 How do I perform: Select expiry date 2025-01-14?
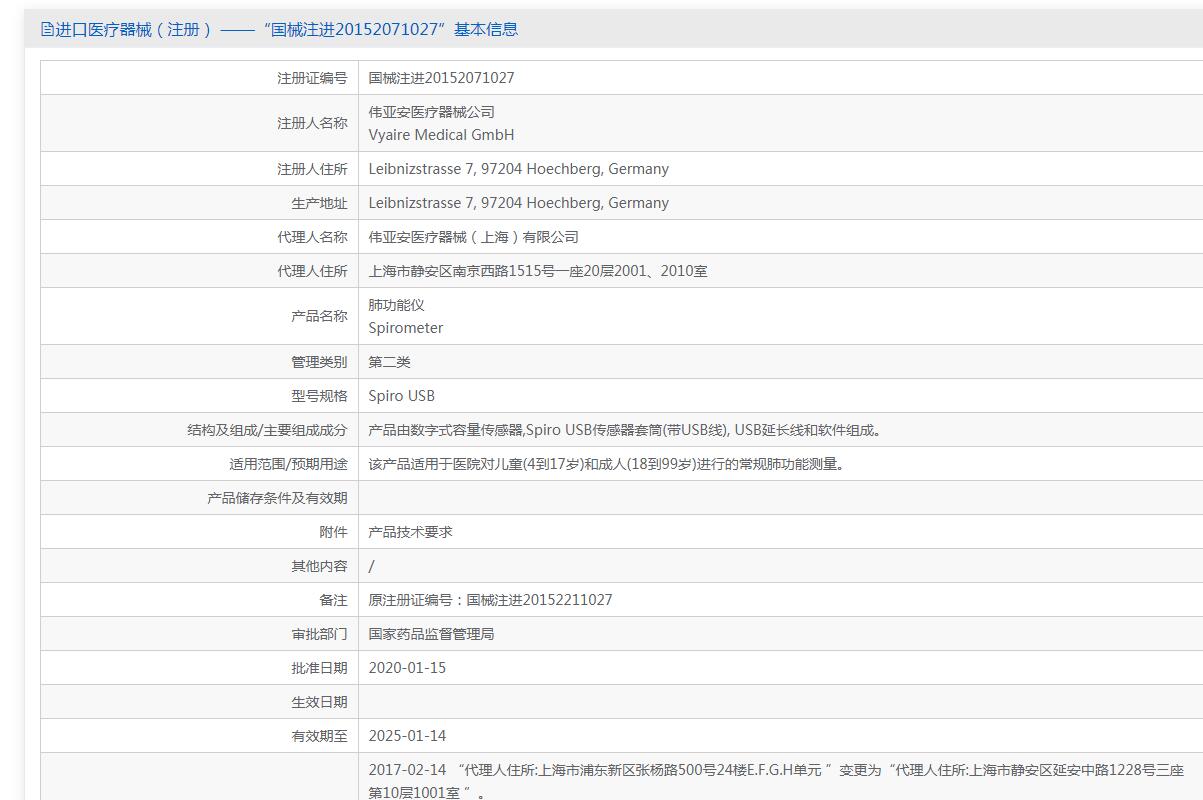(x=408, y=736)
